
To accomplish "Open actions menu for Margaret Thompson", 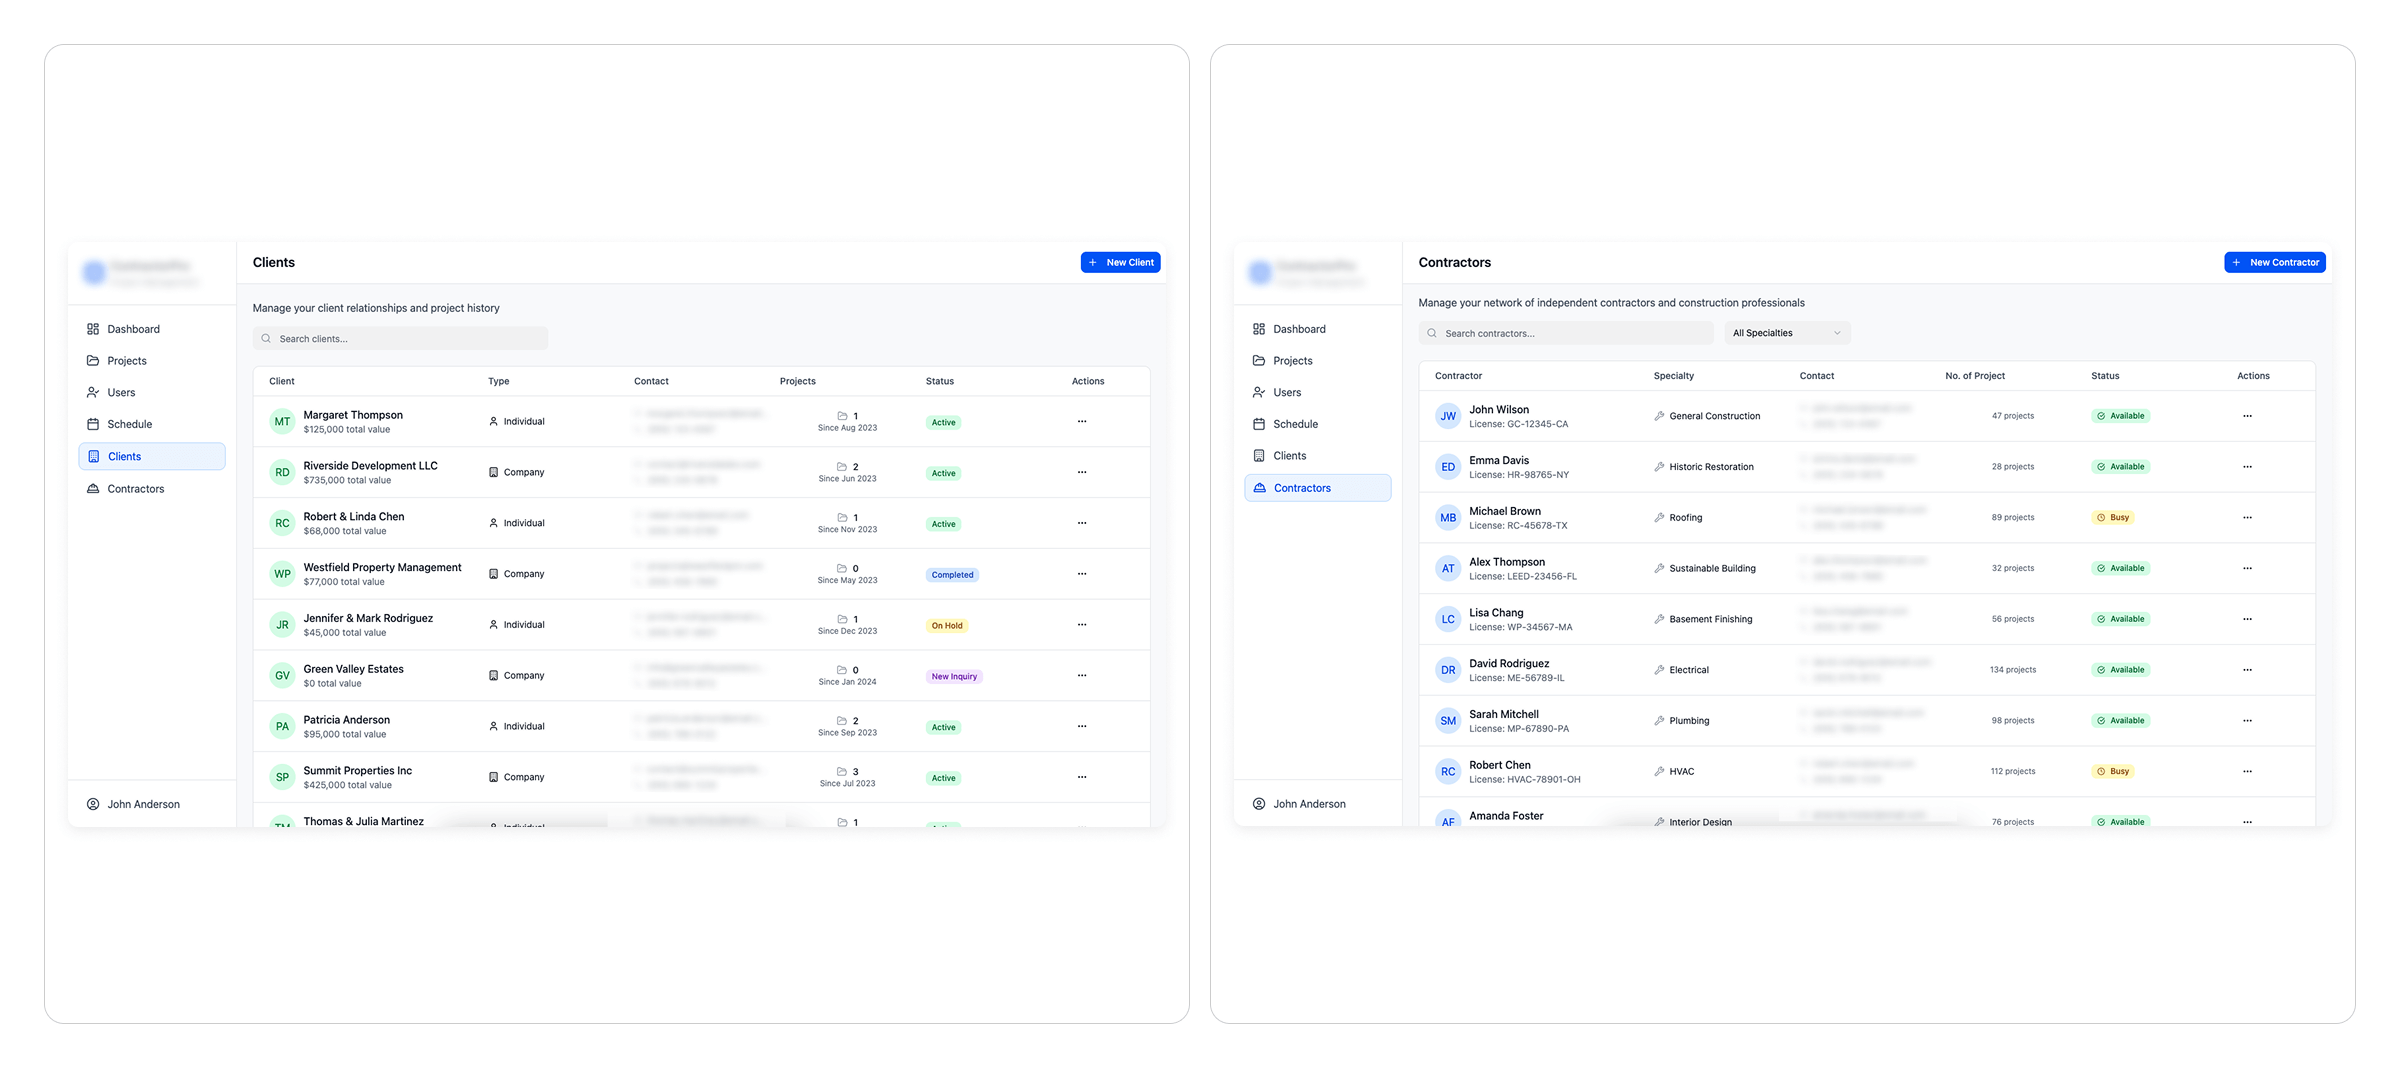I will click(1081, 422).
